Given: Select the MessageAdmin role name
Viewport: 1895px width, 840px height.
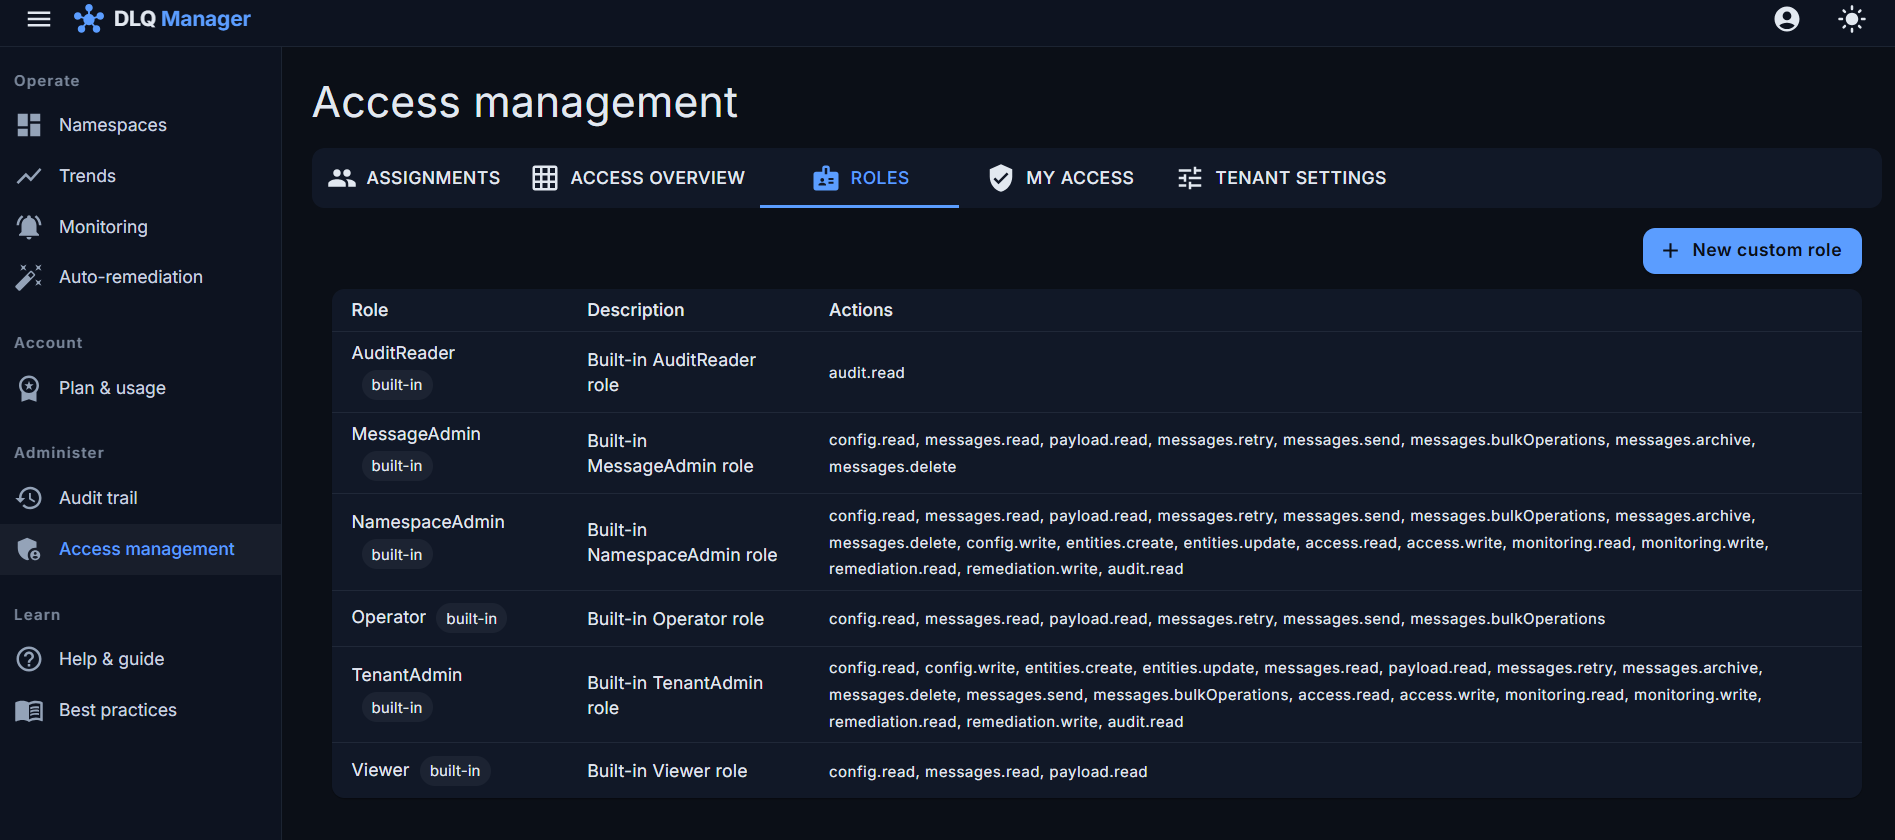Looking at the screenshot, I should click(416, 434).
